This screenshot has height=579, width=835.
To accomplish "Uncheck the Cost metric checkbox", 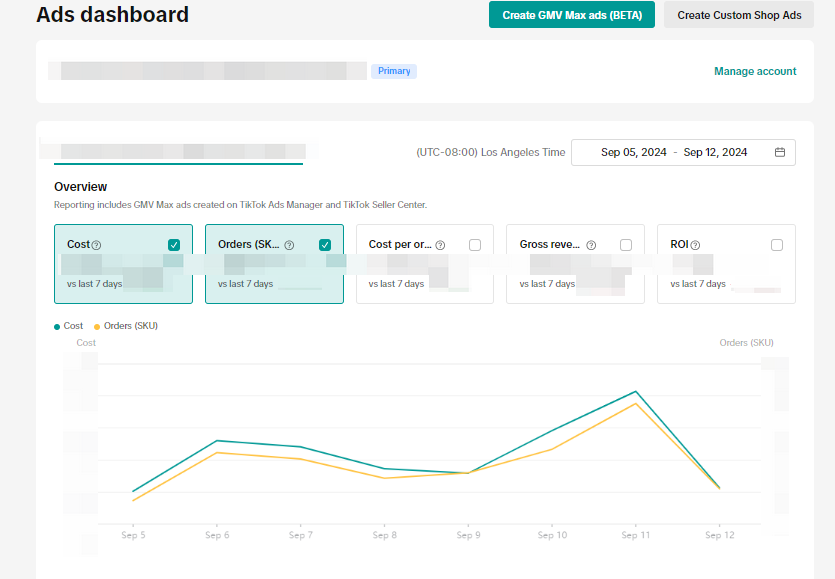I will tap(174, 245).
